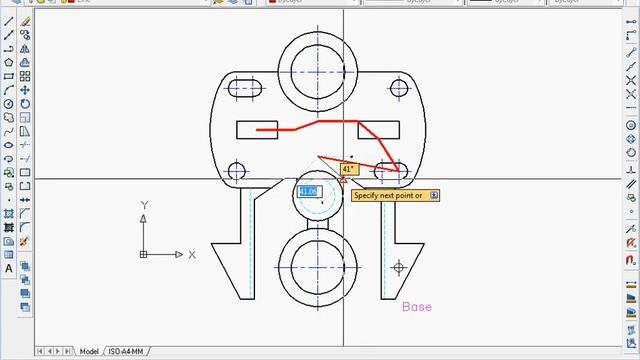Click the dynamic input distance field 41.08
Screen dimensions: 640x360
[x=310, y=191]
